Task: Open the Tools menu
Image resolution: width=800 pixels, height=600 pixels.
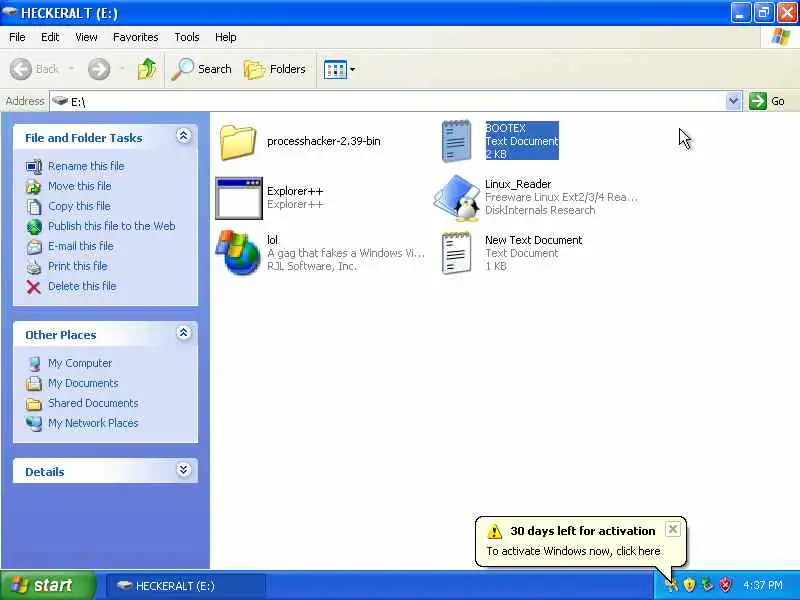Action: click(187, 37)
